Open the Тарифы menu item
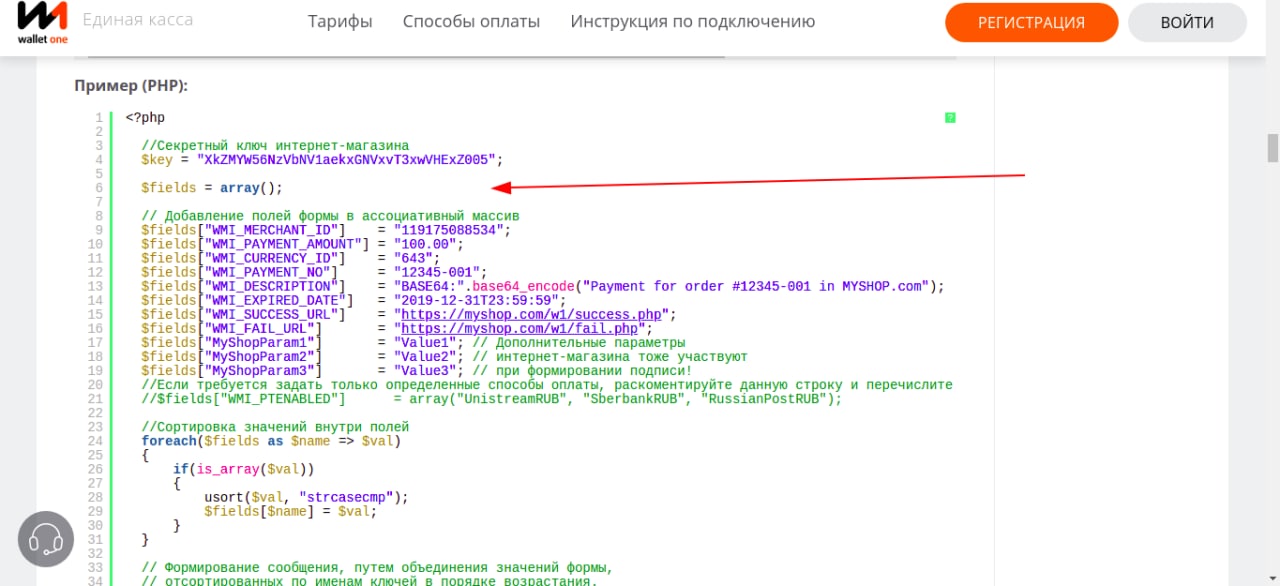1280x586 pixels. tap(340, 21)
